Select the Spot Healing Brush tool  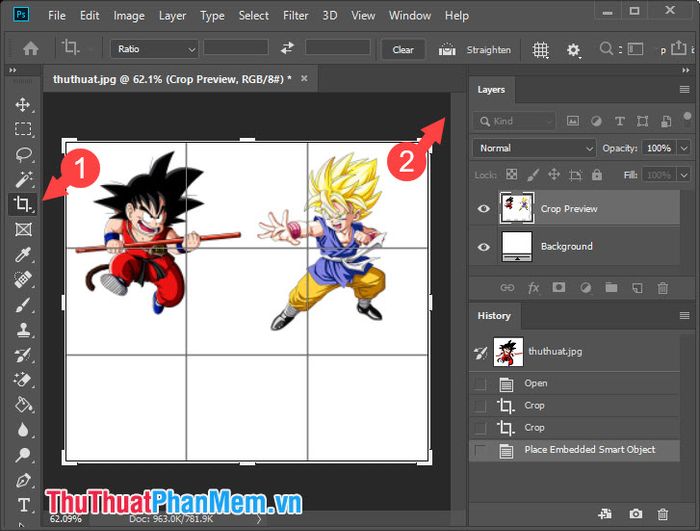coord(23,280)
